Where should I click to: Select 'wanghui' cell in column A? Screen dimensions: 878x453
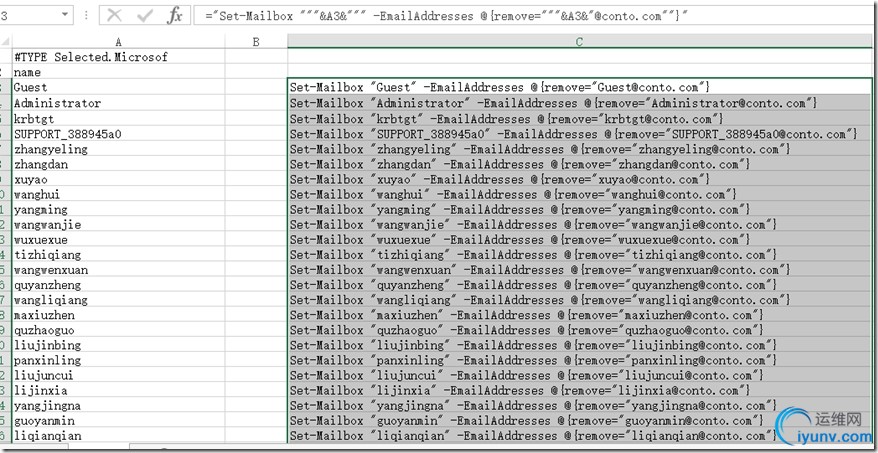click(x=119, y=194)
